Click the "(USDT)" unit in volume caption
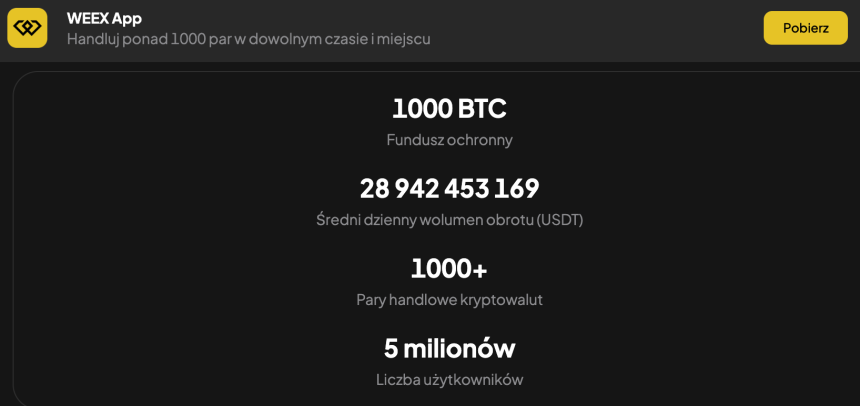 click(x=560, y=220)
